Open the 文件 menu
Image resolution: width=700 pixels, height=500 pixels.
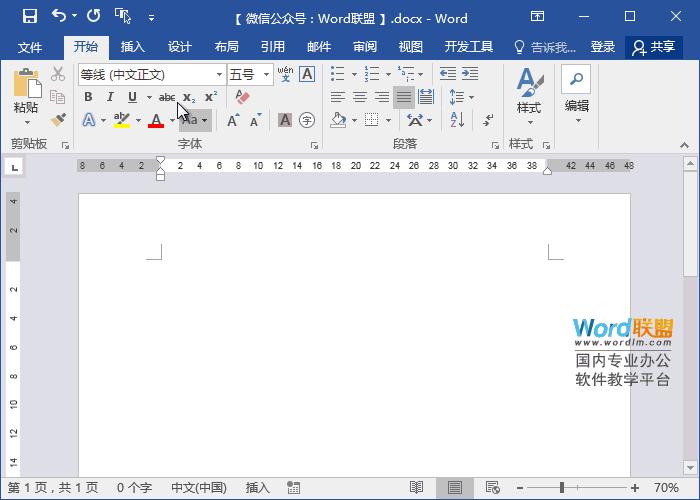(x=30, y=47)
